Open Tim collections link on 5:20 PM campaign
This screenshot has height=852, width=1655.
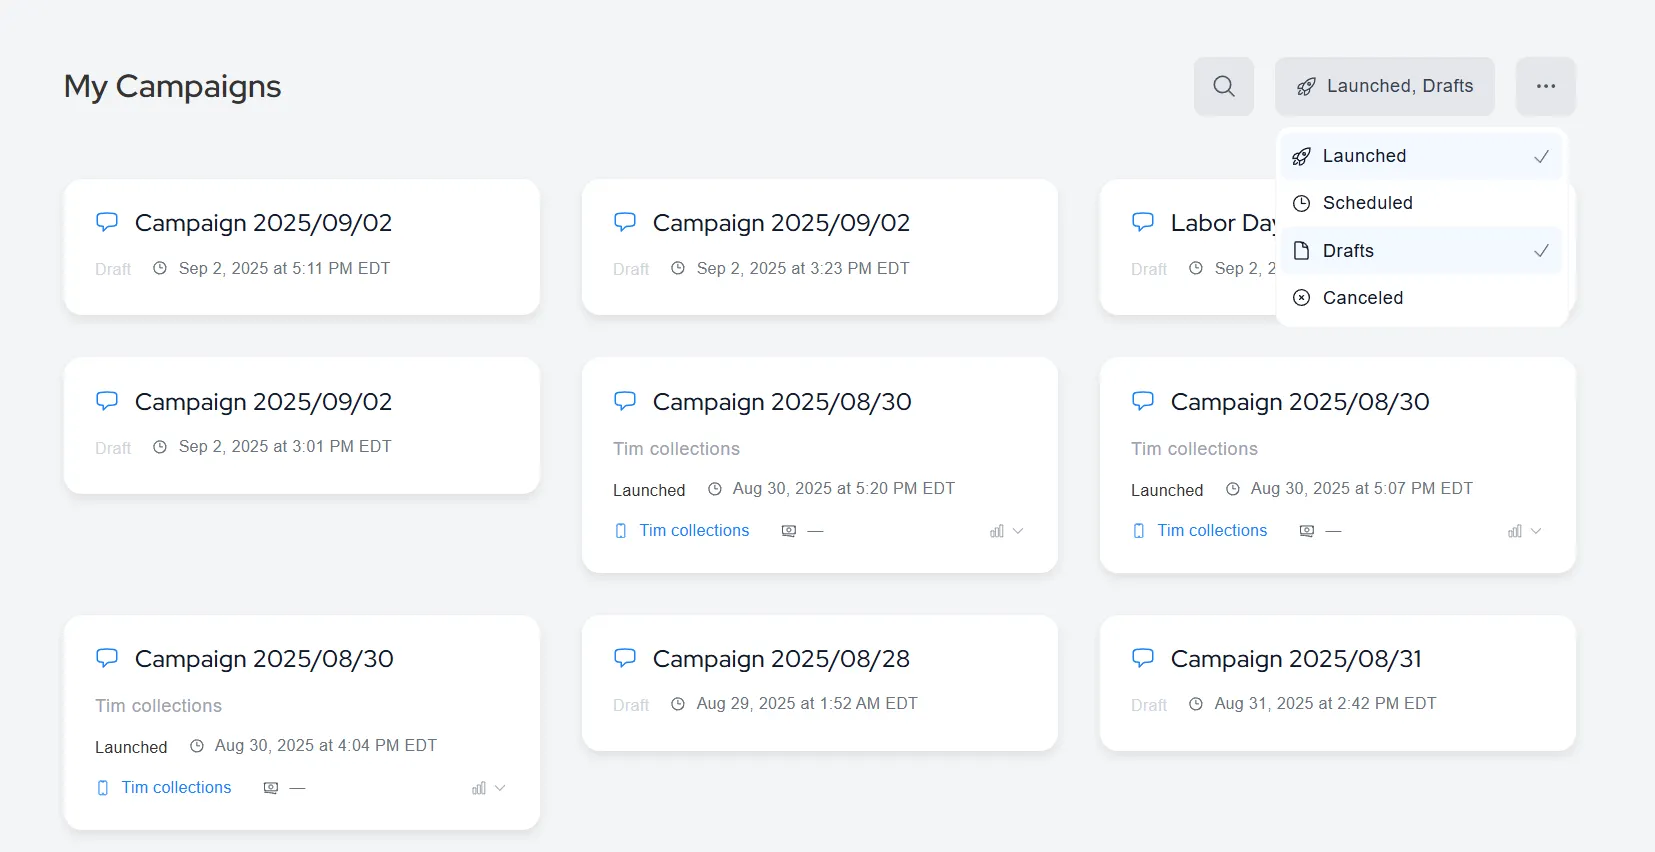694,531
